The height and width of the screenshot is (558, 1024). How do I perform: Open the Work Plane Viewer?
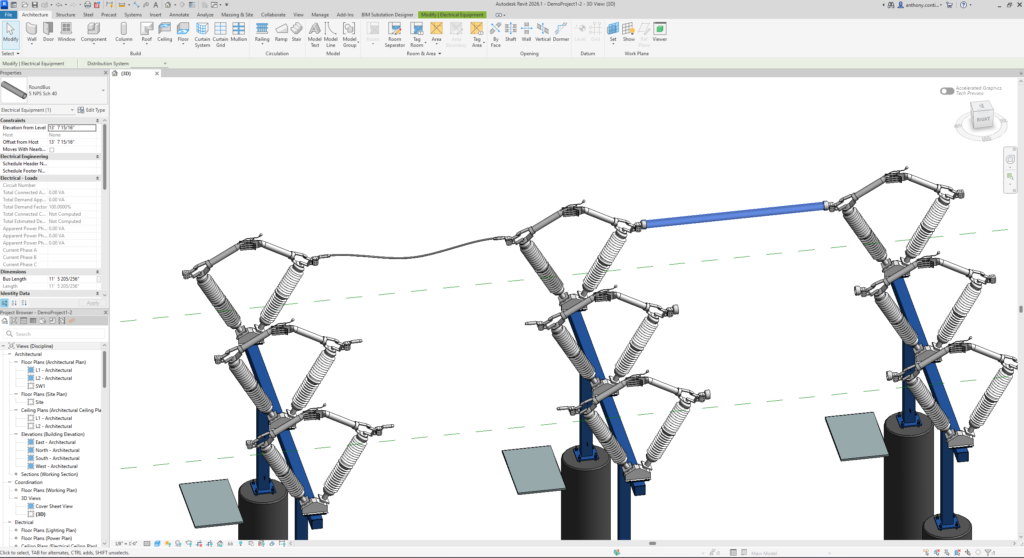tap(659, 31)
